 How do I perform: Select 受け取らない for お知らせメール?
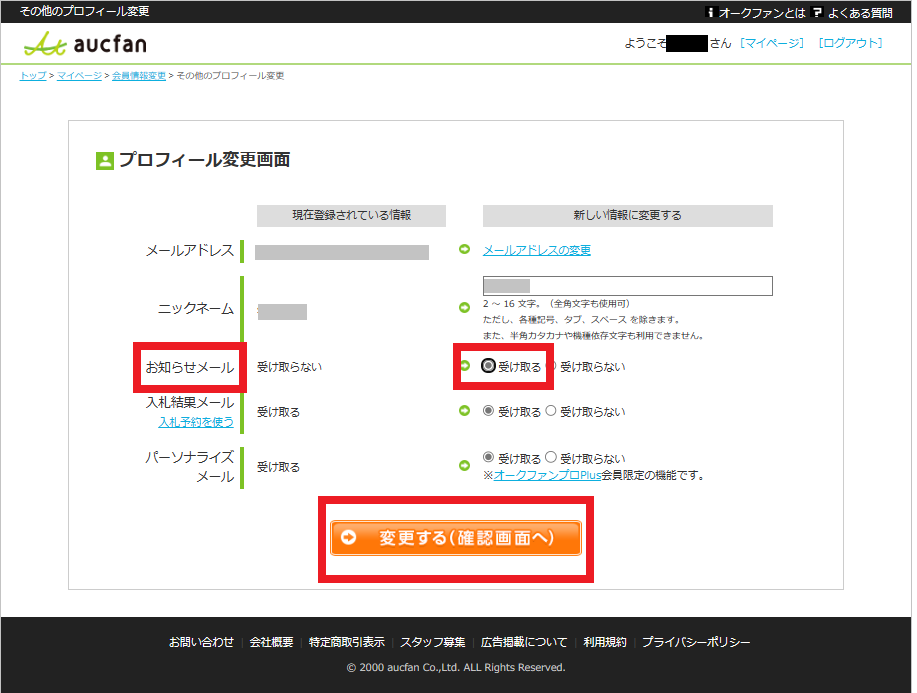click(x=551, y=366)
